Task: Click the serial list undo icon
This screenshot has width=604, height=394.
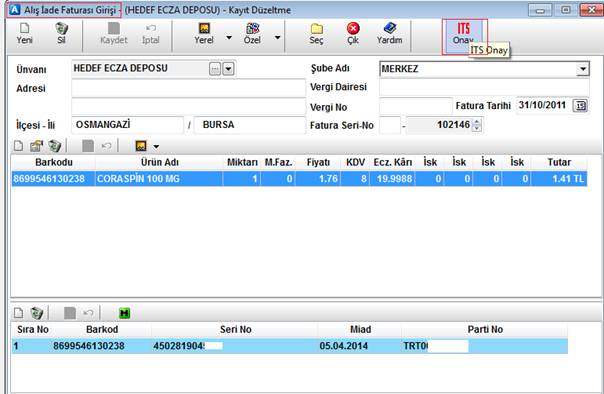Action: pos(88,313)
